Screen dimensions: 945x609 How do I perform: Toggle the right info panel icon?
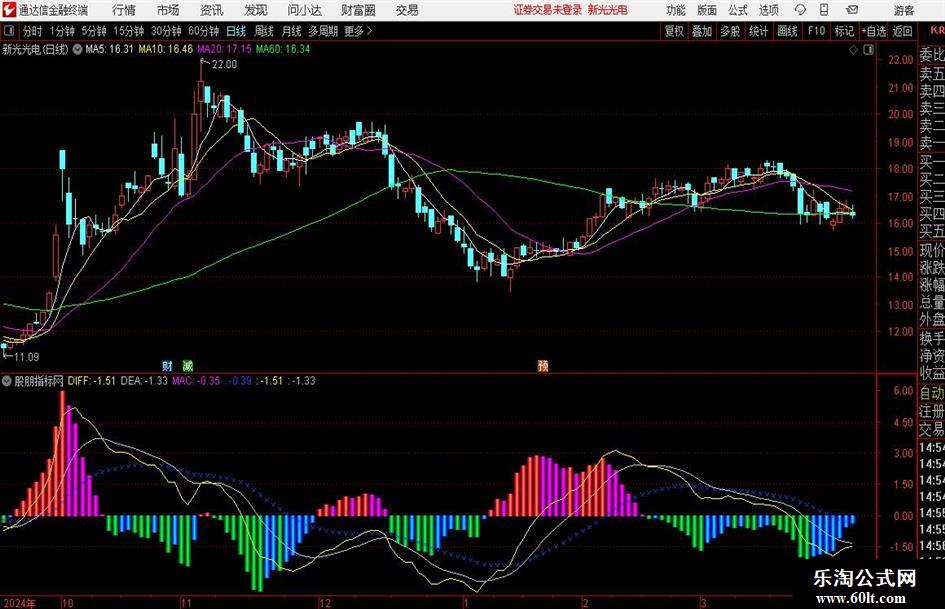tap(868, 50)
